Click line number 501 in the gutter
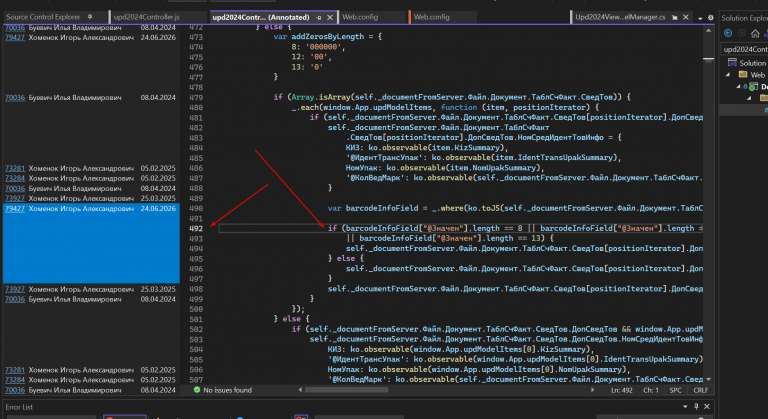The width and height of the screenshot is (768, 419). coord(196,319)
